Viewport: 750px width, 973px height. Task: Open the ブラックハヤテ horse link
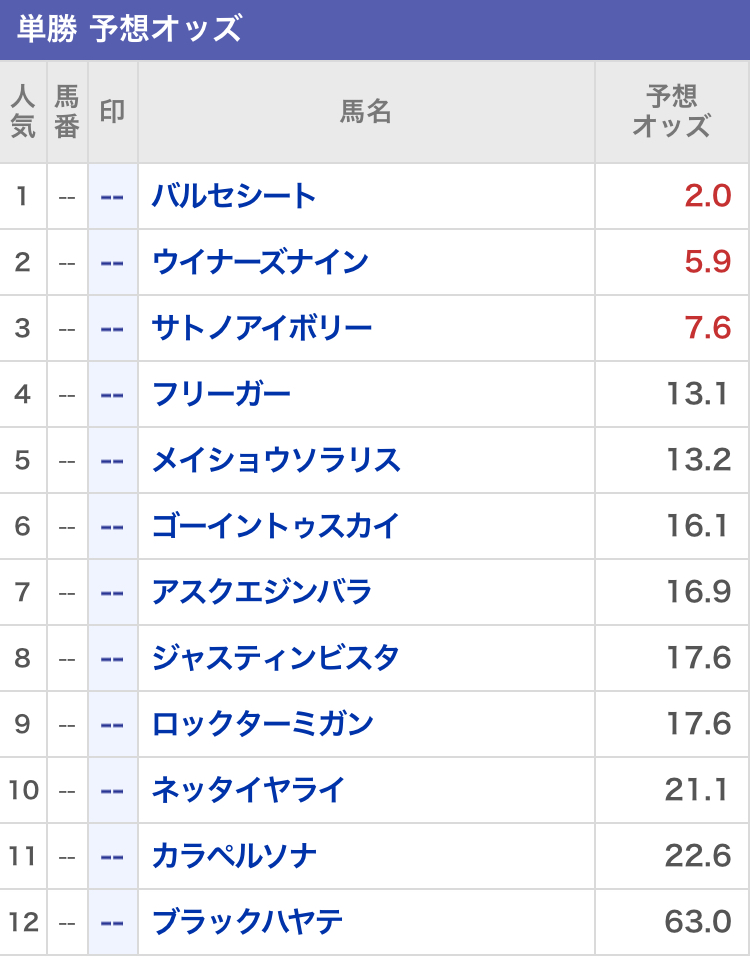(247, 922)
